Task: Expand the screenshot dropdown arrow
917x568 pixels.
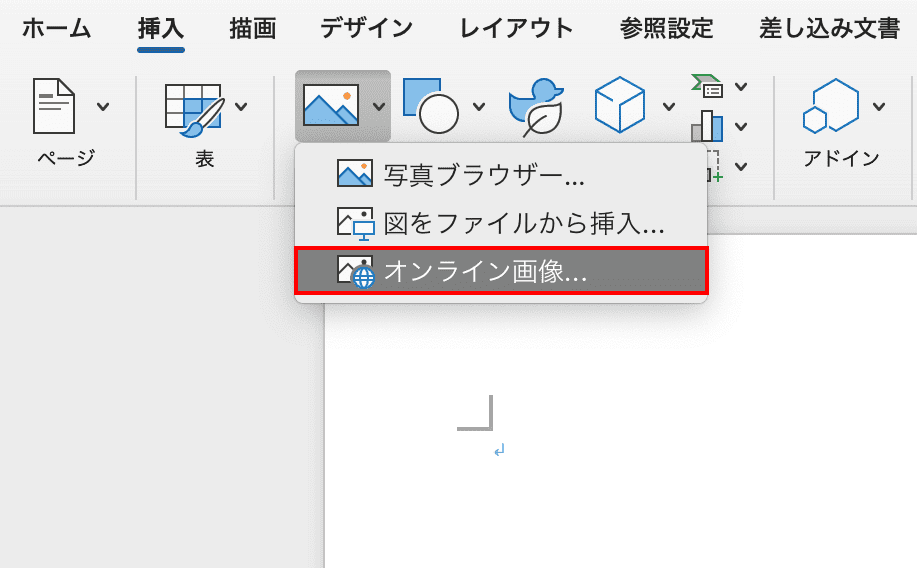Action: (x=741, y=167)
